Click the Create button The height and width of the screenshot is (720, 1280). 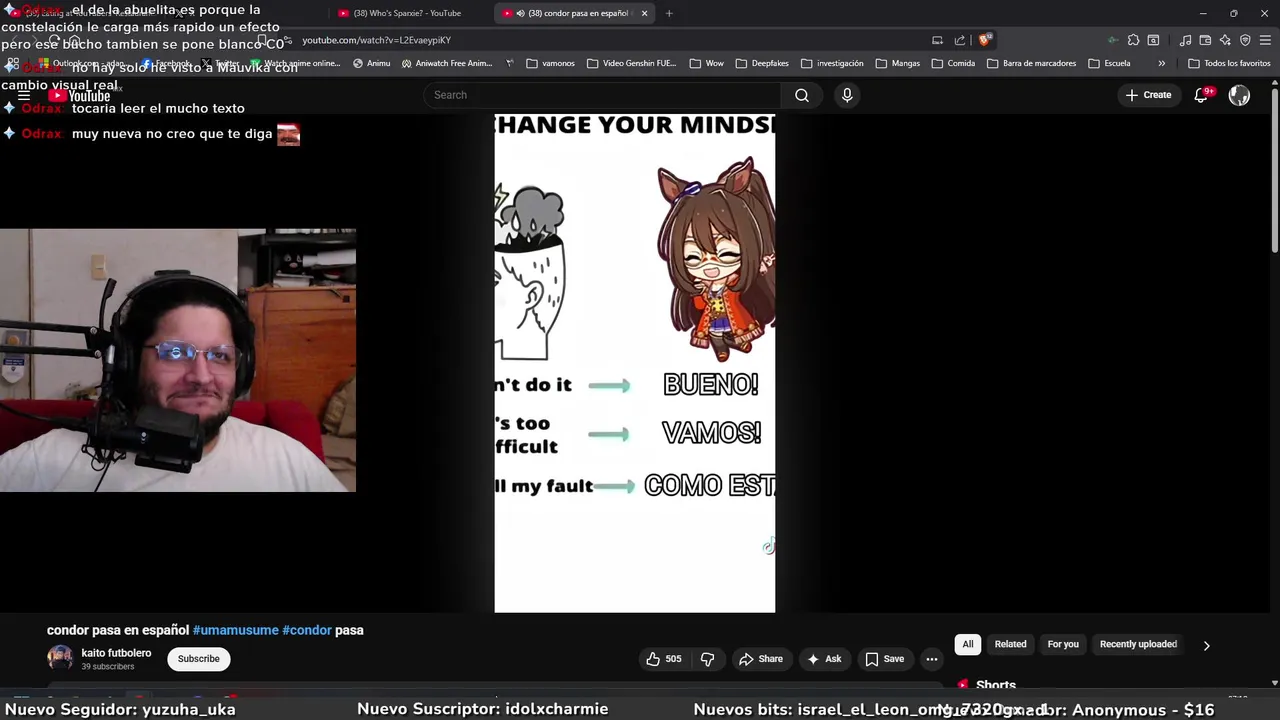(1148, 95)
